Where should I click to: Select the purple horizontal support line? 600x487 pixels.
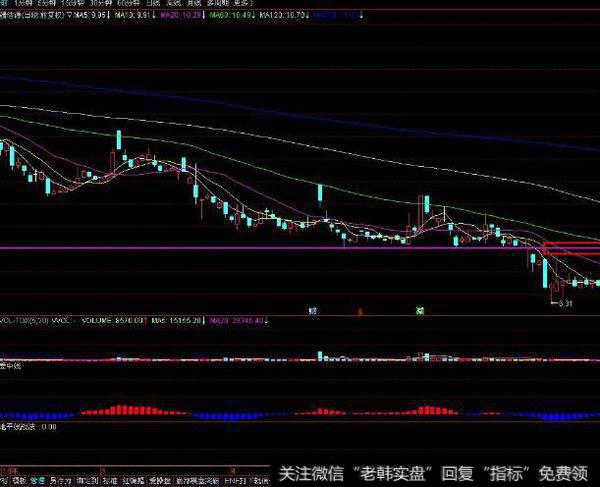pyautogui.click(x=200, y=247)
